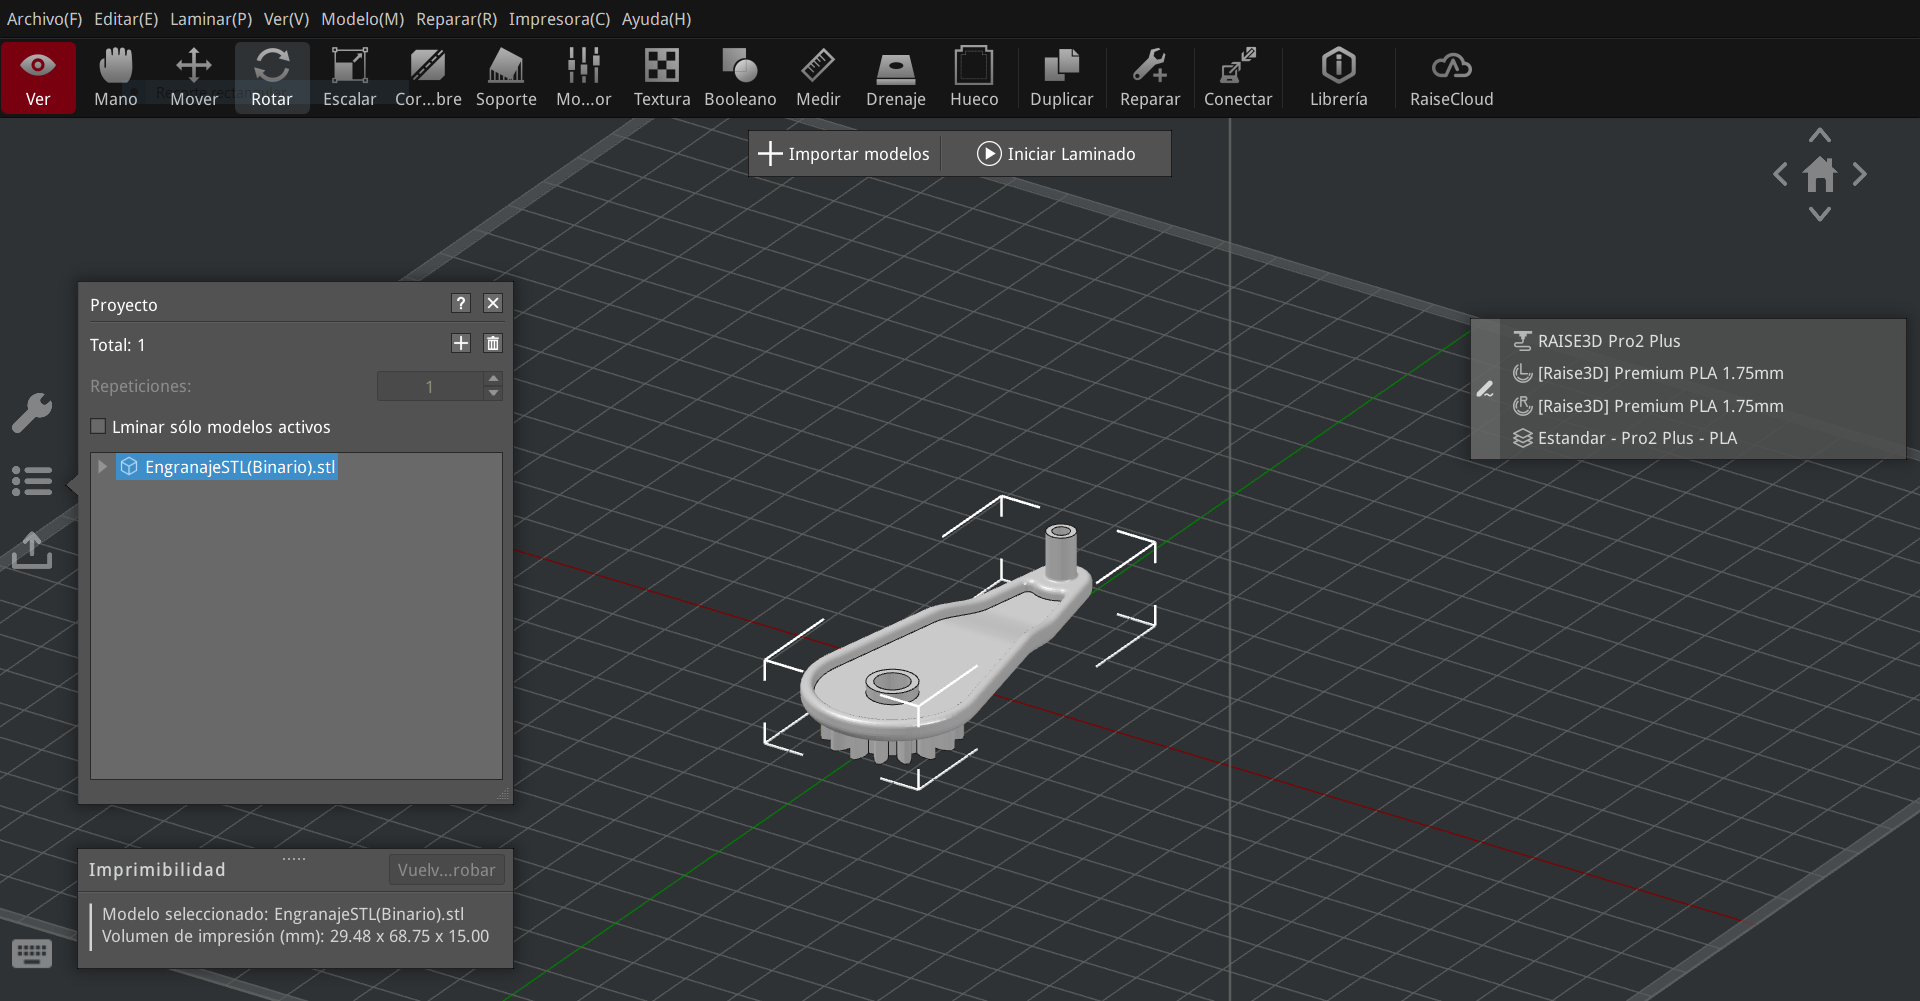Select the Medir measure tool
The image size is (1920, 1001).
[x=818, y=78]
